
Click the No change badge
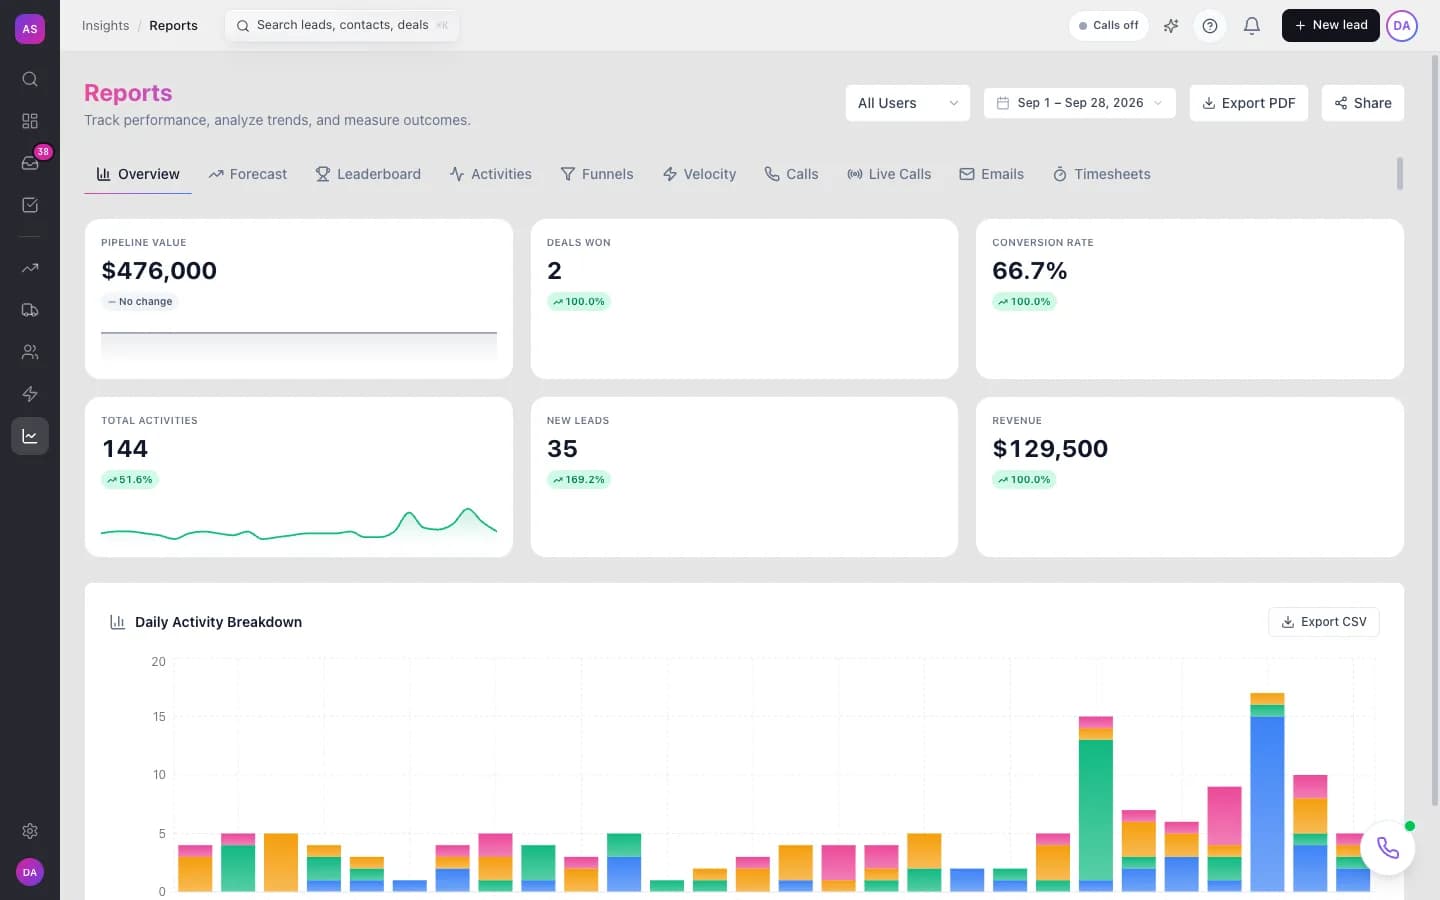tap(140, 302)
